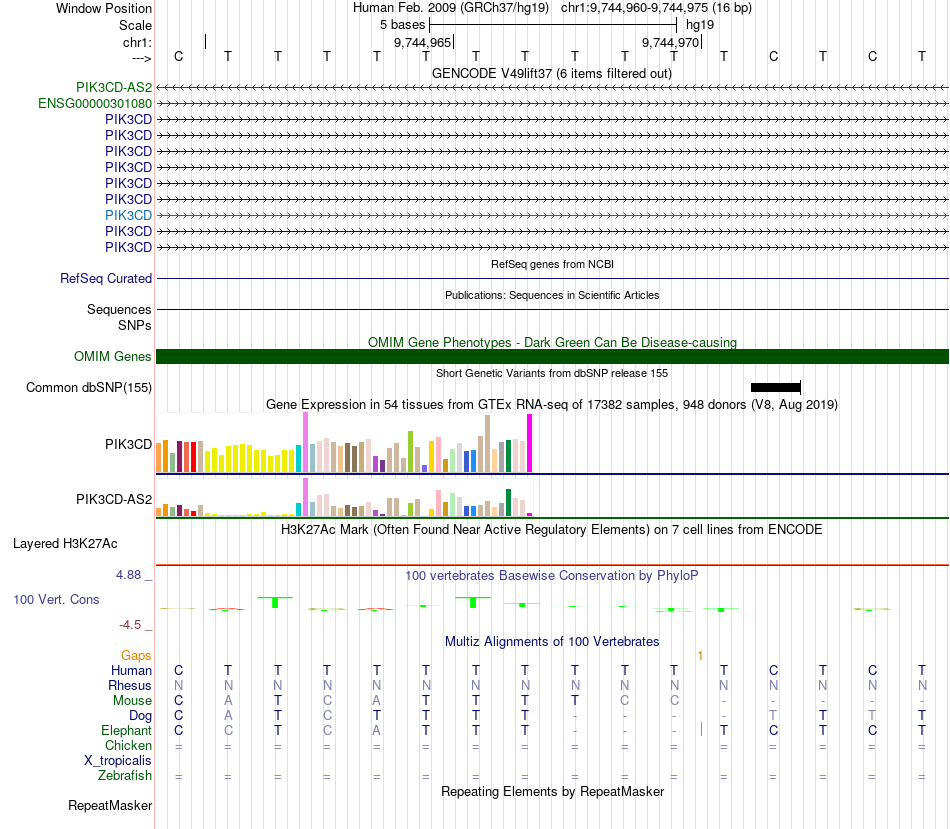Click the RefSeq Curated label
Viewport: 950px width, 829px height.
point(106,278)
